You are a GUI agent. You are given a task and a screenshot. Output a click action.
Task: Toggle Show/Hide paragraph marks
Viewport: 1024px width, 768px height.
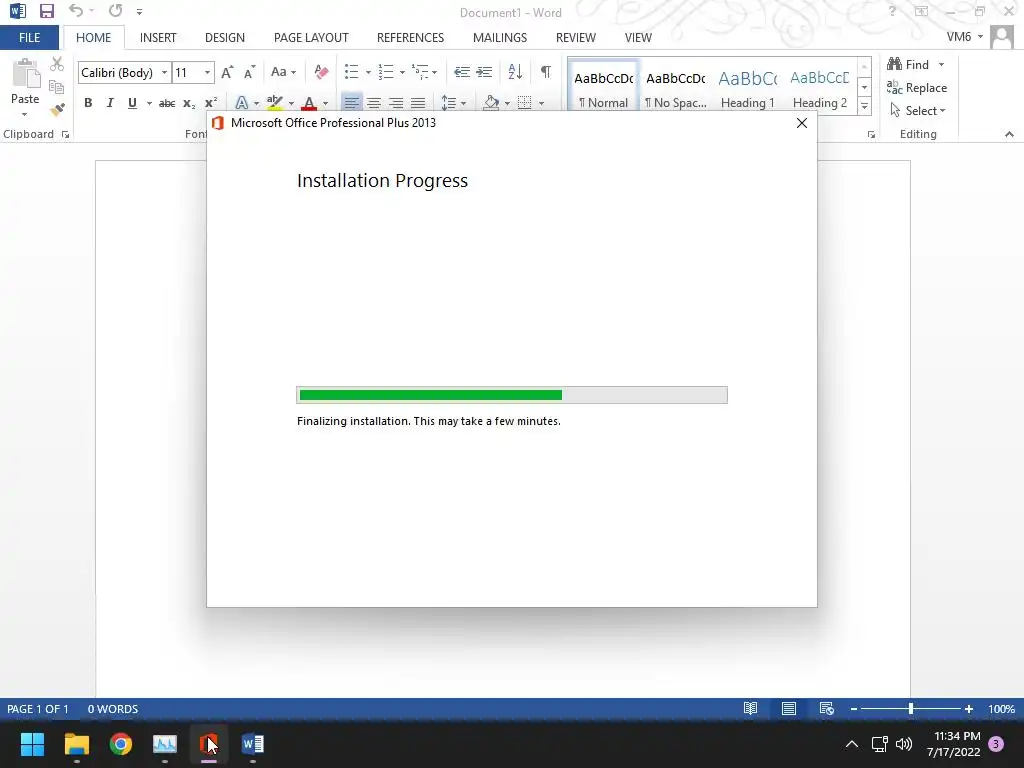546,72
